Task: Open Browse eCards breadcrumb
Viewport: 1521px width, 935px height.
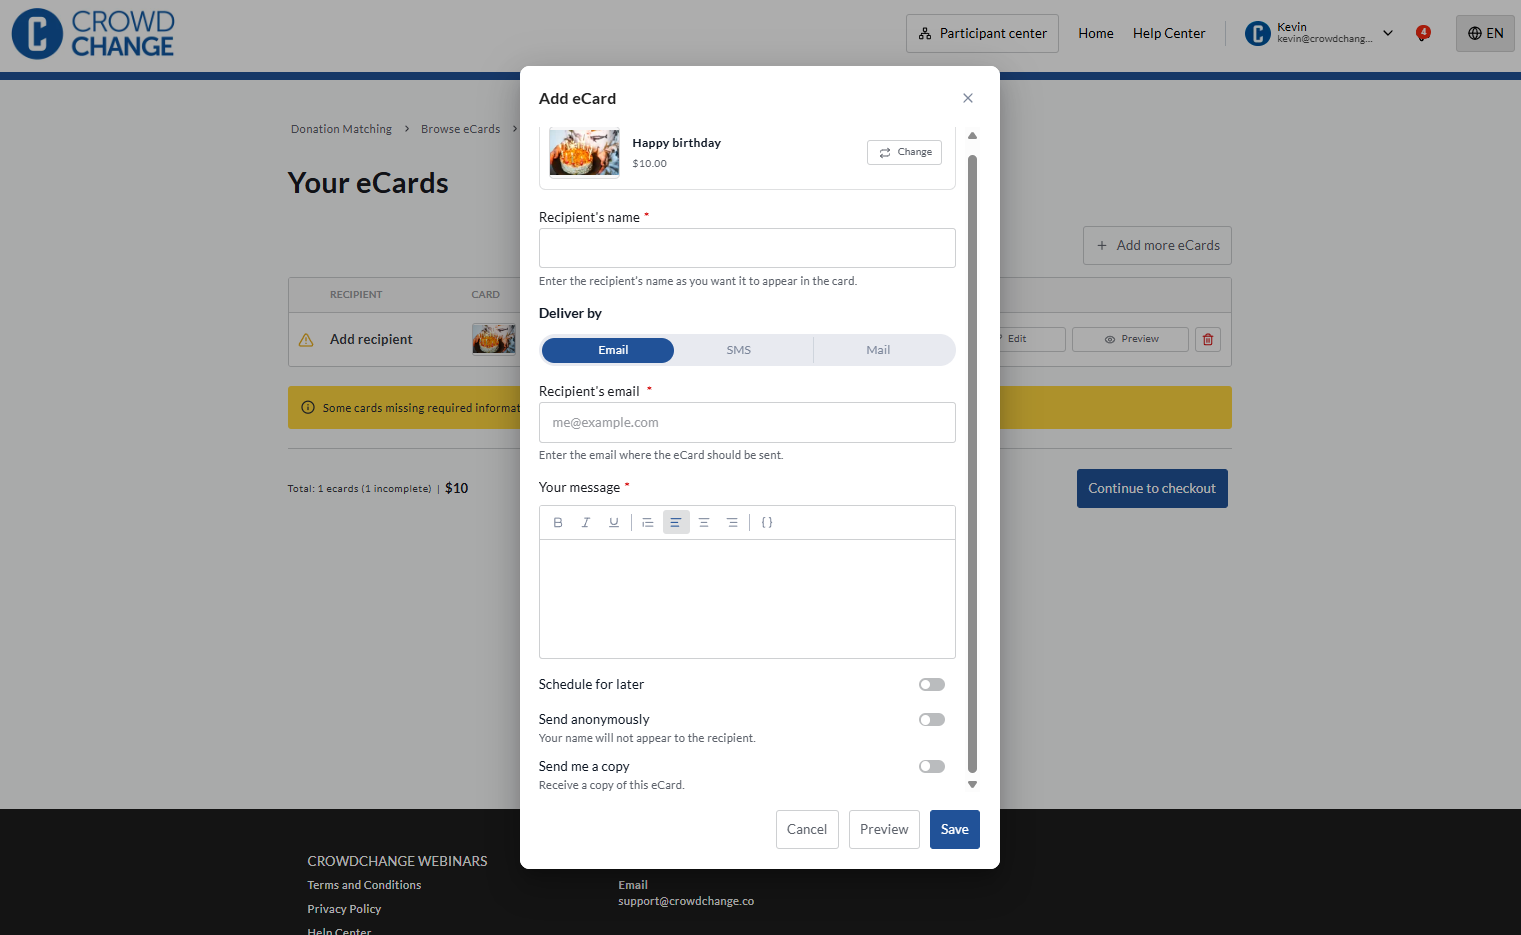Action: (460, 129)
